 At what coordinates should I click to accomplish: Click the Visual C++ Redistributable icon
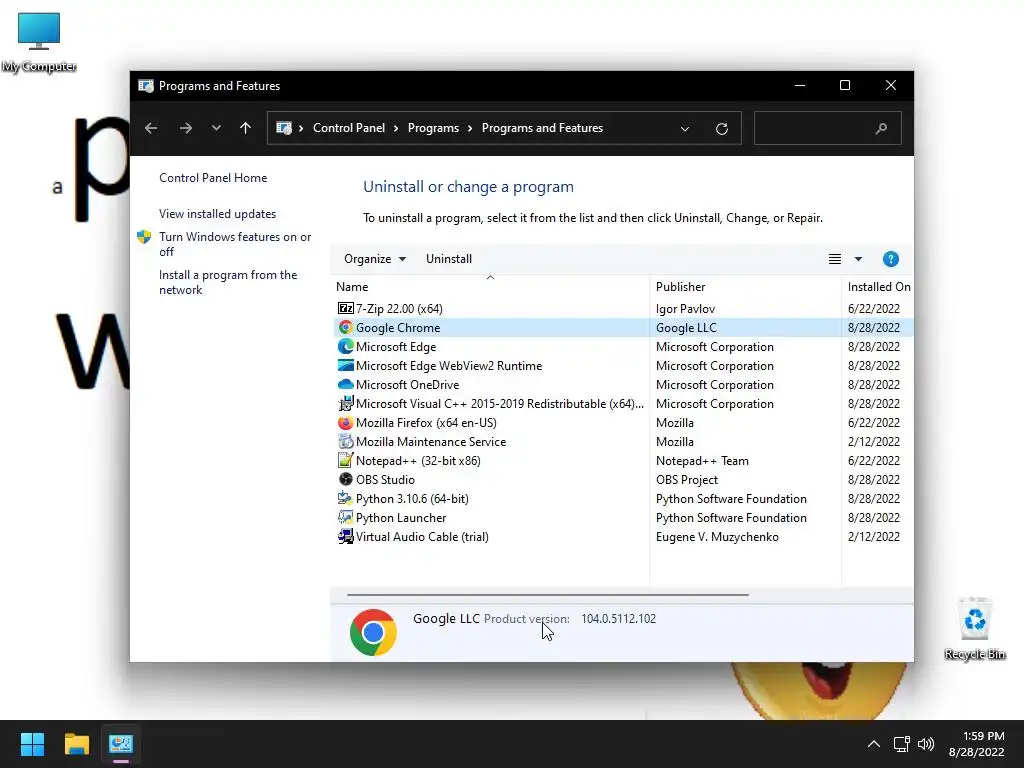click(345, 403)
